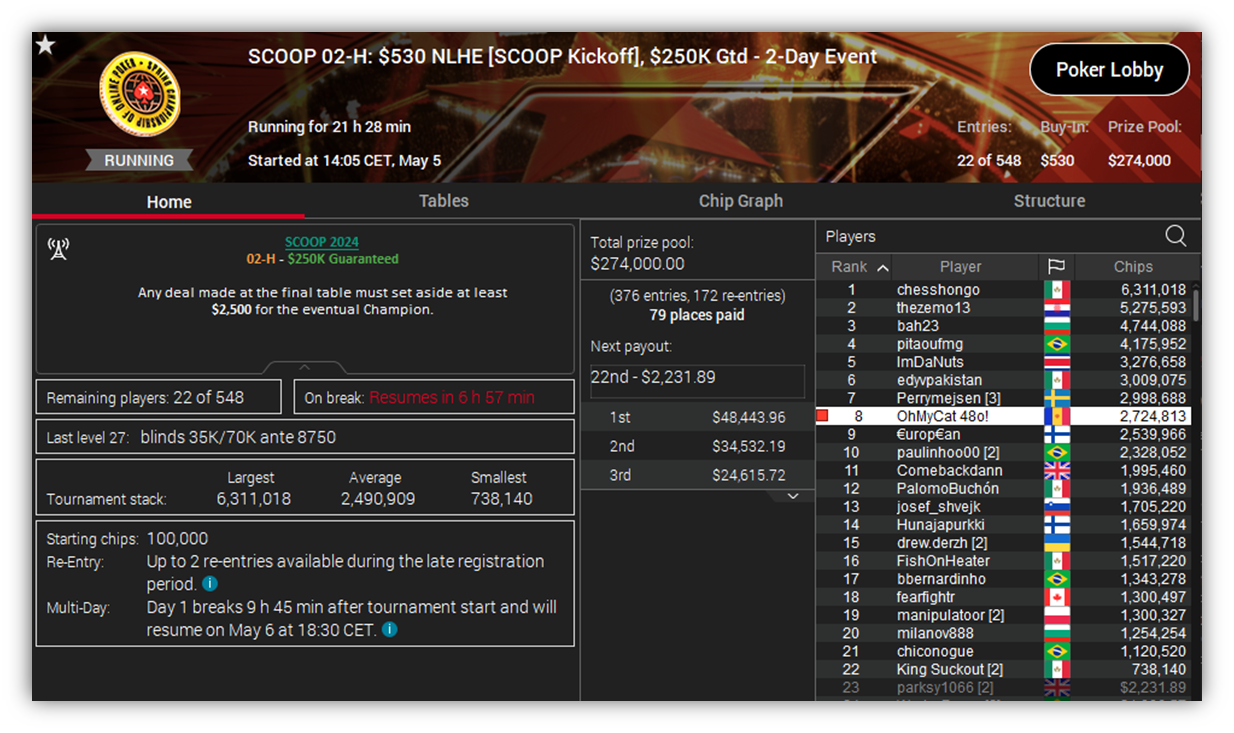
Task: Click the flag next to King Suckout
Action: point(1056,669)
